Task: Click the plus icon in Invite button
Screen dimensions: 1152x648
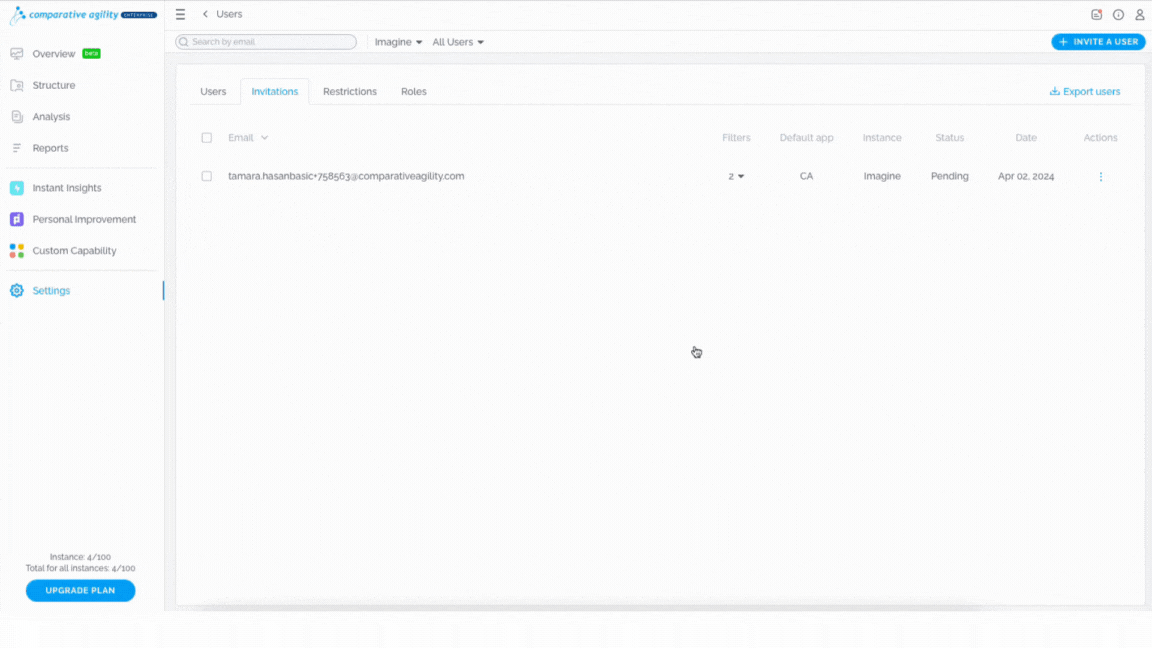Action: pyautogui.click(x=1062, y=42)
